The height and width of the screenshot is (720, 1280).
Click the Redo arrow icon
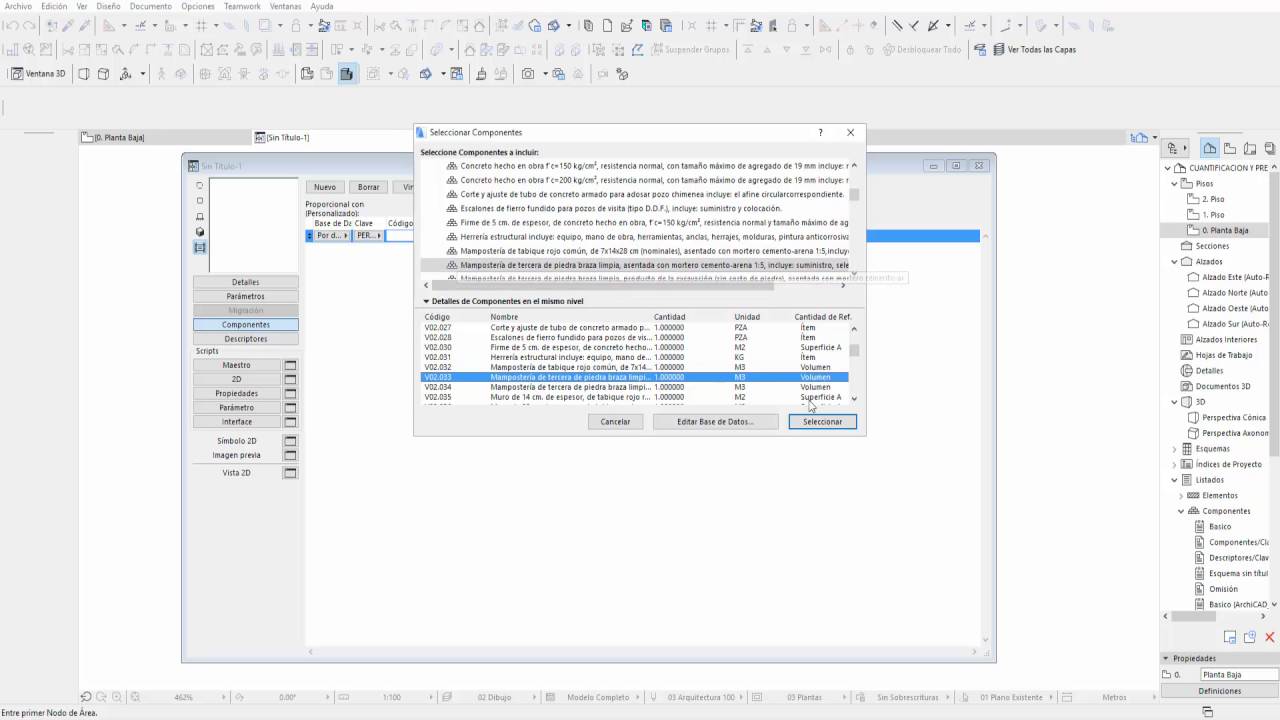click(29, 25)
